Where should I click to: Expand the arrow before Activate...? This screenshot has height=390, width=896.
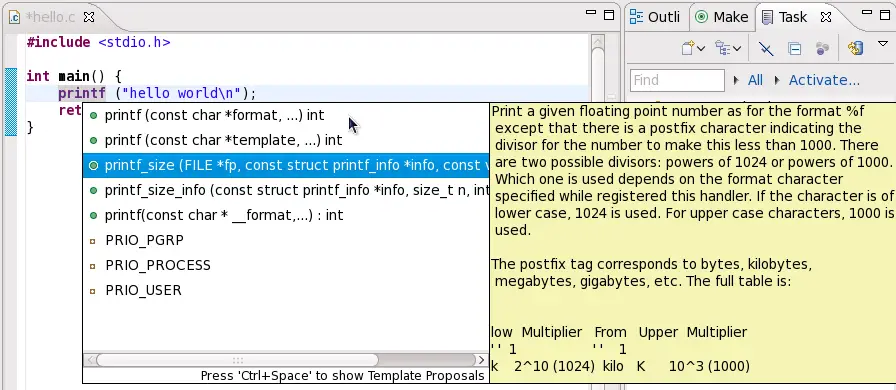tap(778, 80)
